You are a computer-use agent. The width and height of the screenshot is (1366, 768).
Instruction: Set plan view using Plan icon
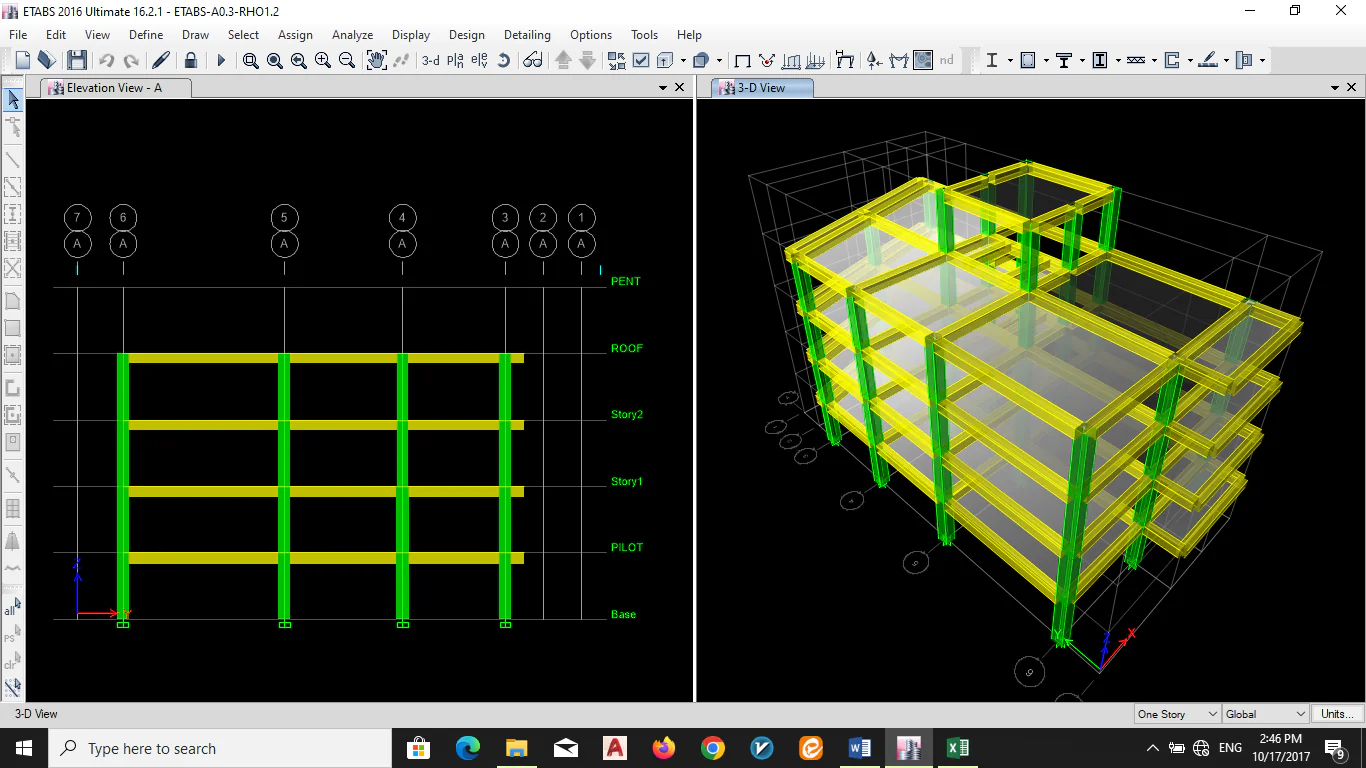(456, 60)
